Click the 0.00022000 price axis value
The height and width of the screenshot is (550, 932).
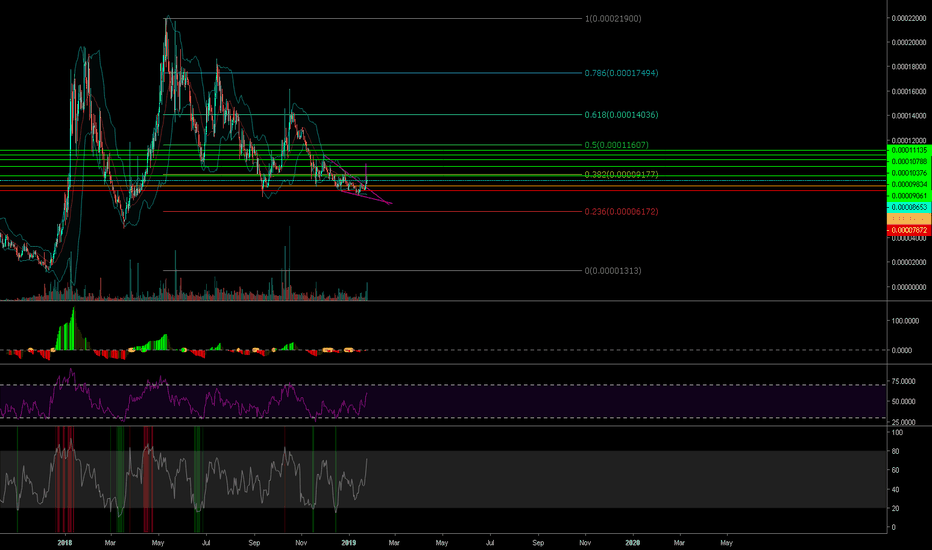909,18
